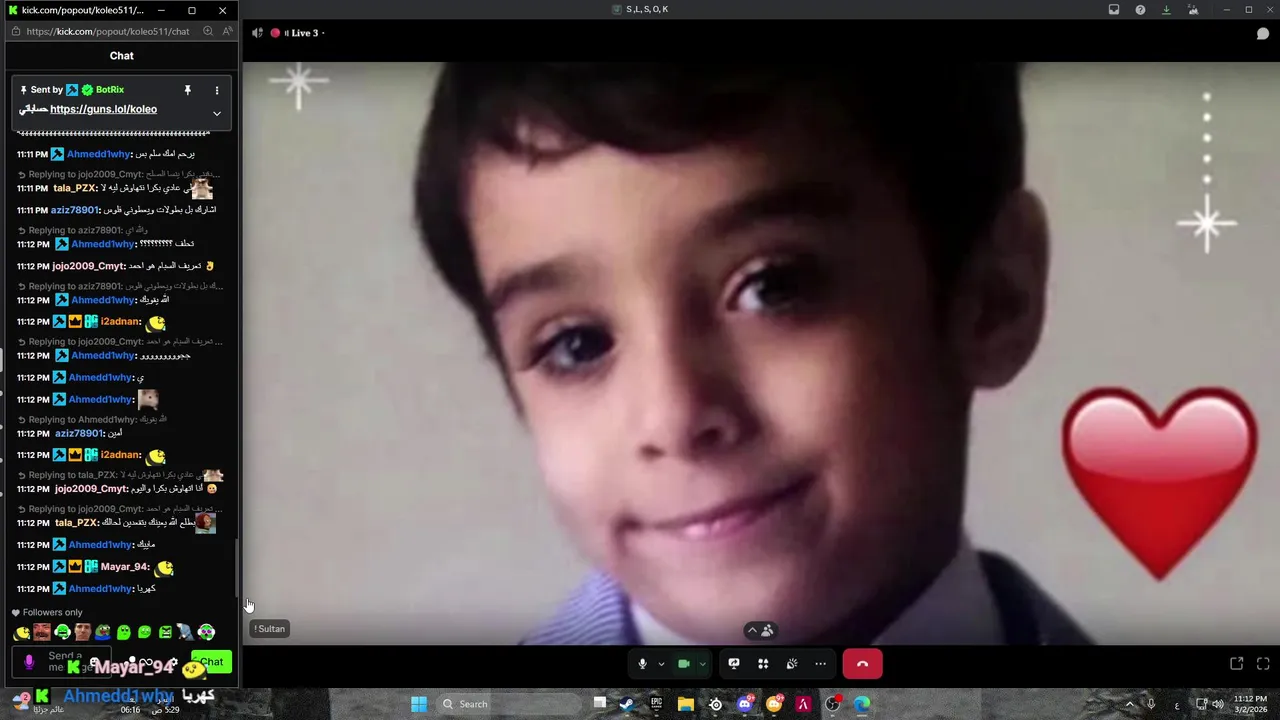Click the Kick popout address bar
This screenshot has height=720, width=1280.
108,31
